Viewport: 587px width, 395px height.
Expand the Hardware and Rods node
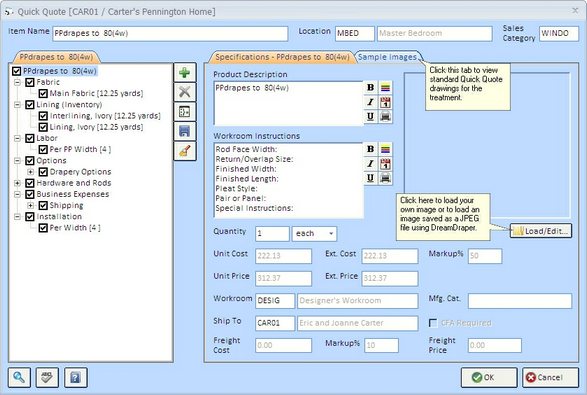(17, 183)
